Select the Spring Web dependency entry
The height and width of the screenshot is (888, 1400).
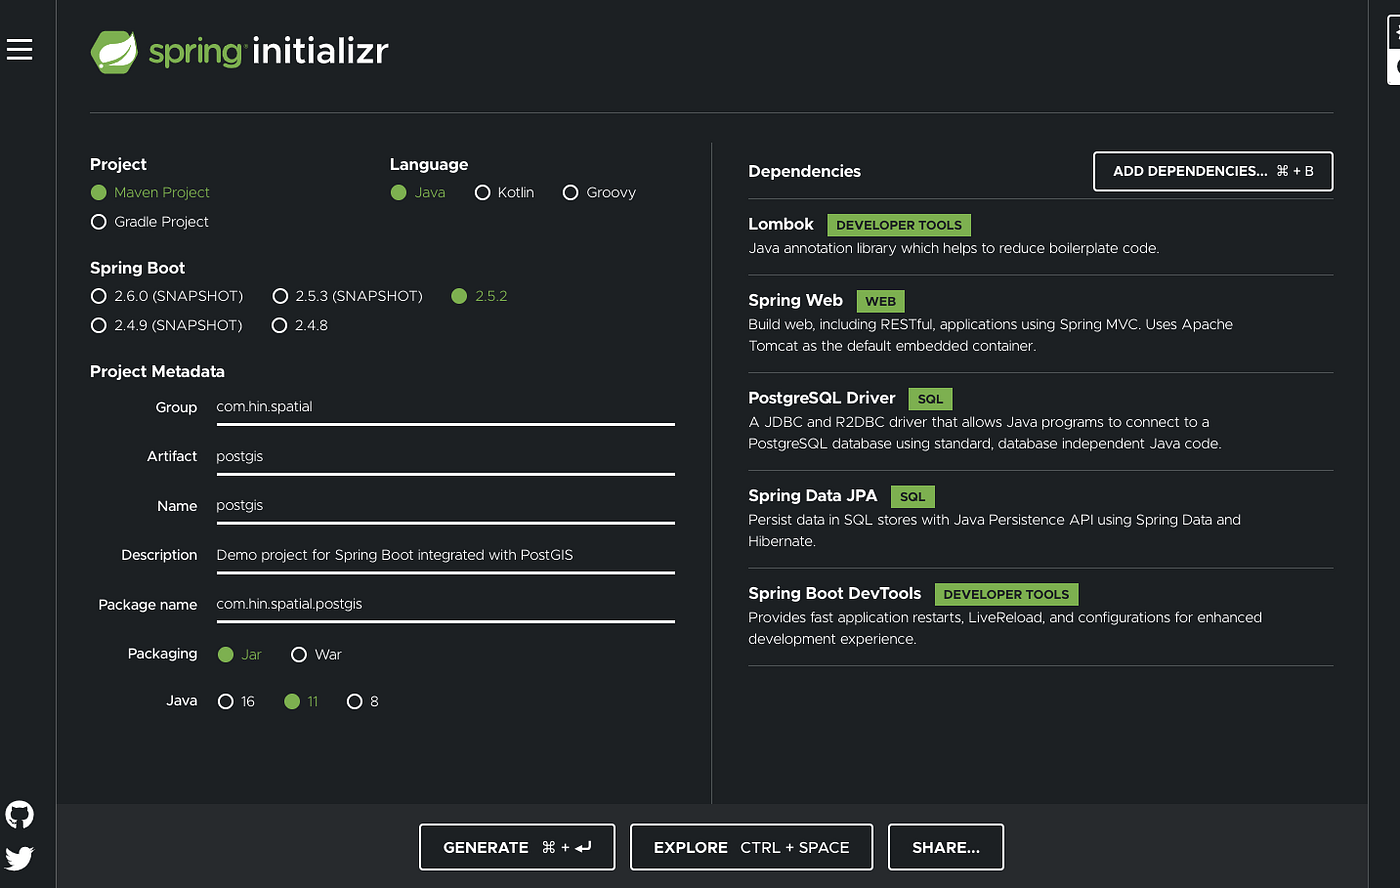1040,323
